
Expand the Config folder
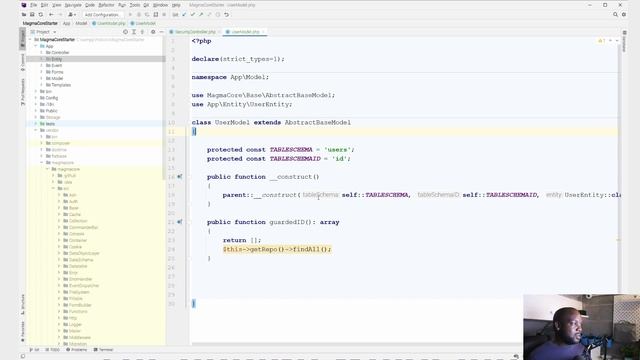coord(36,98)
